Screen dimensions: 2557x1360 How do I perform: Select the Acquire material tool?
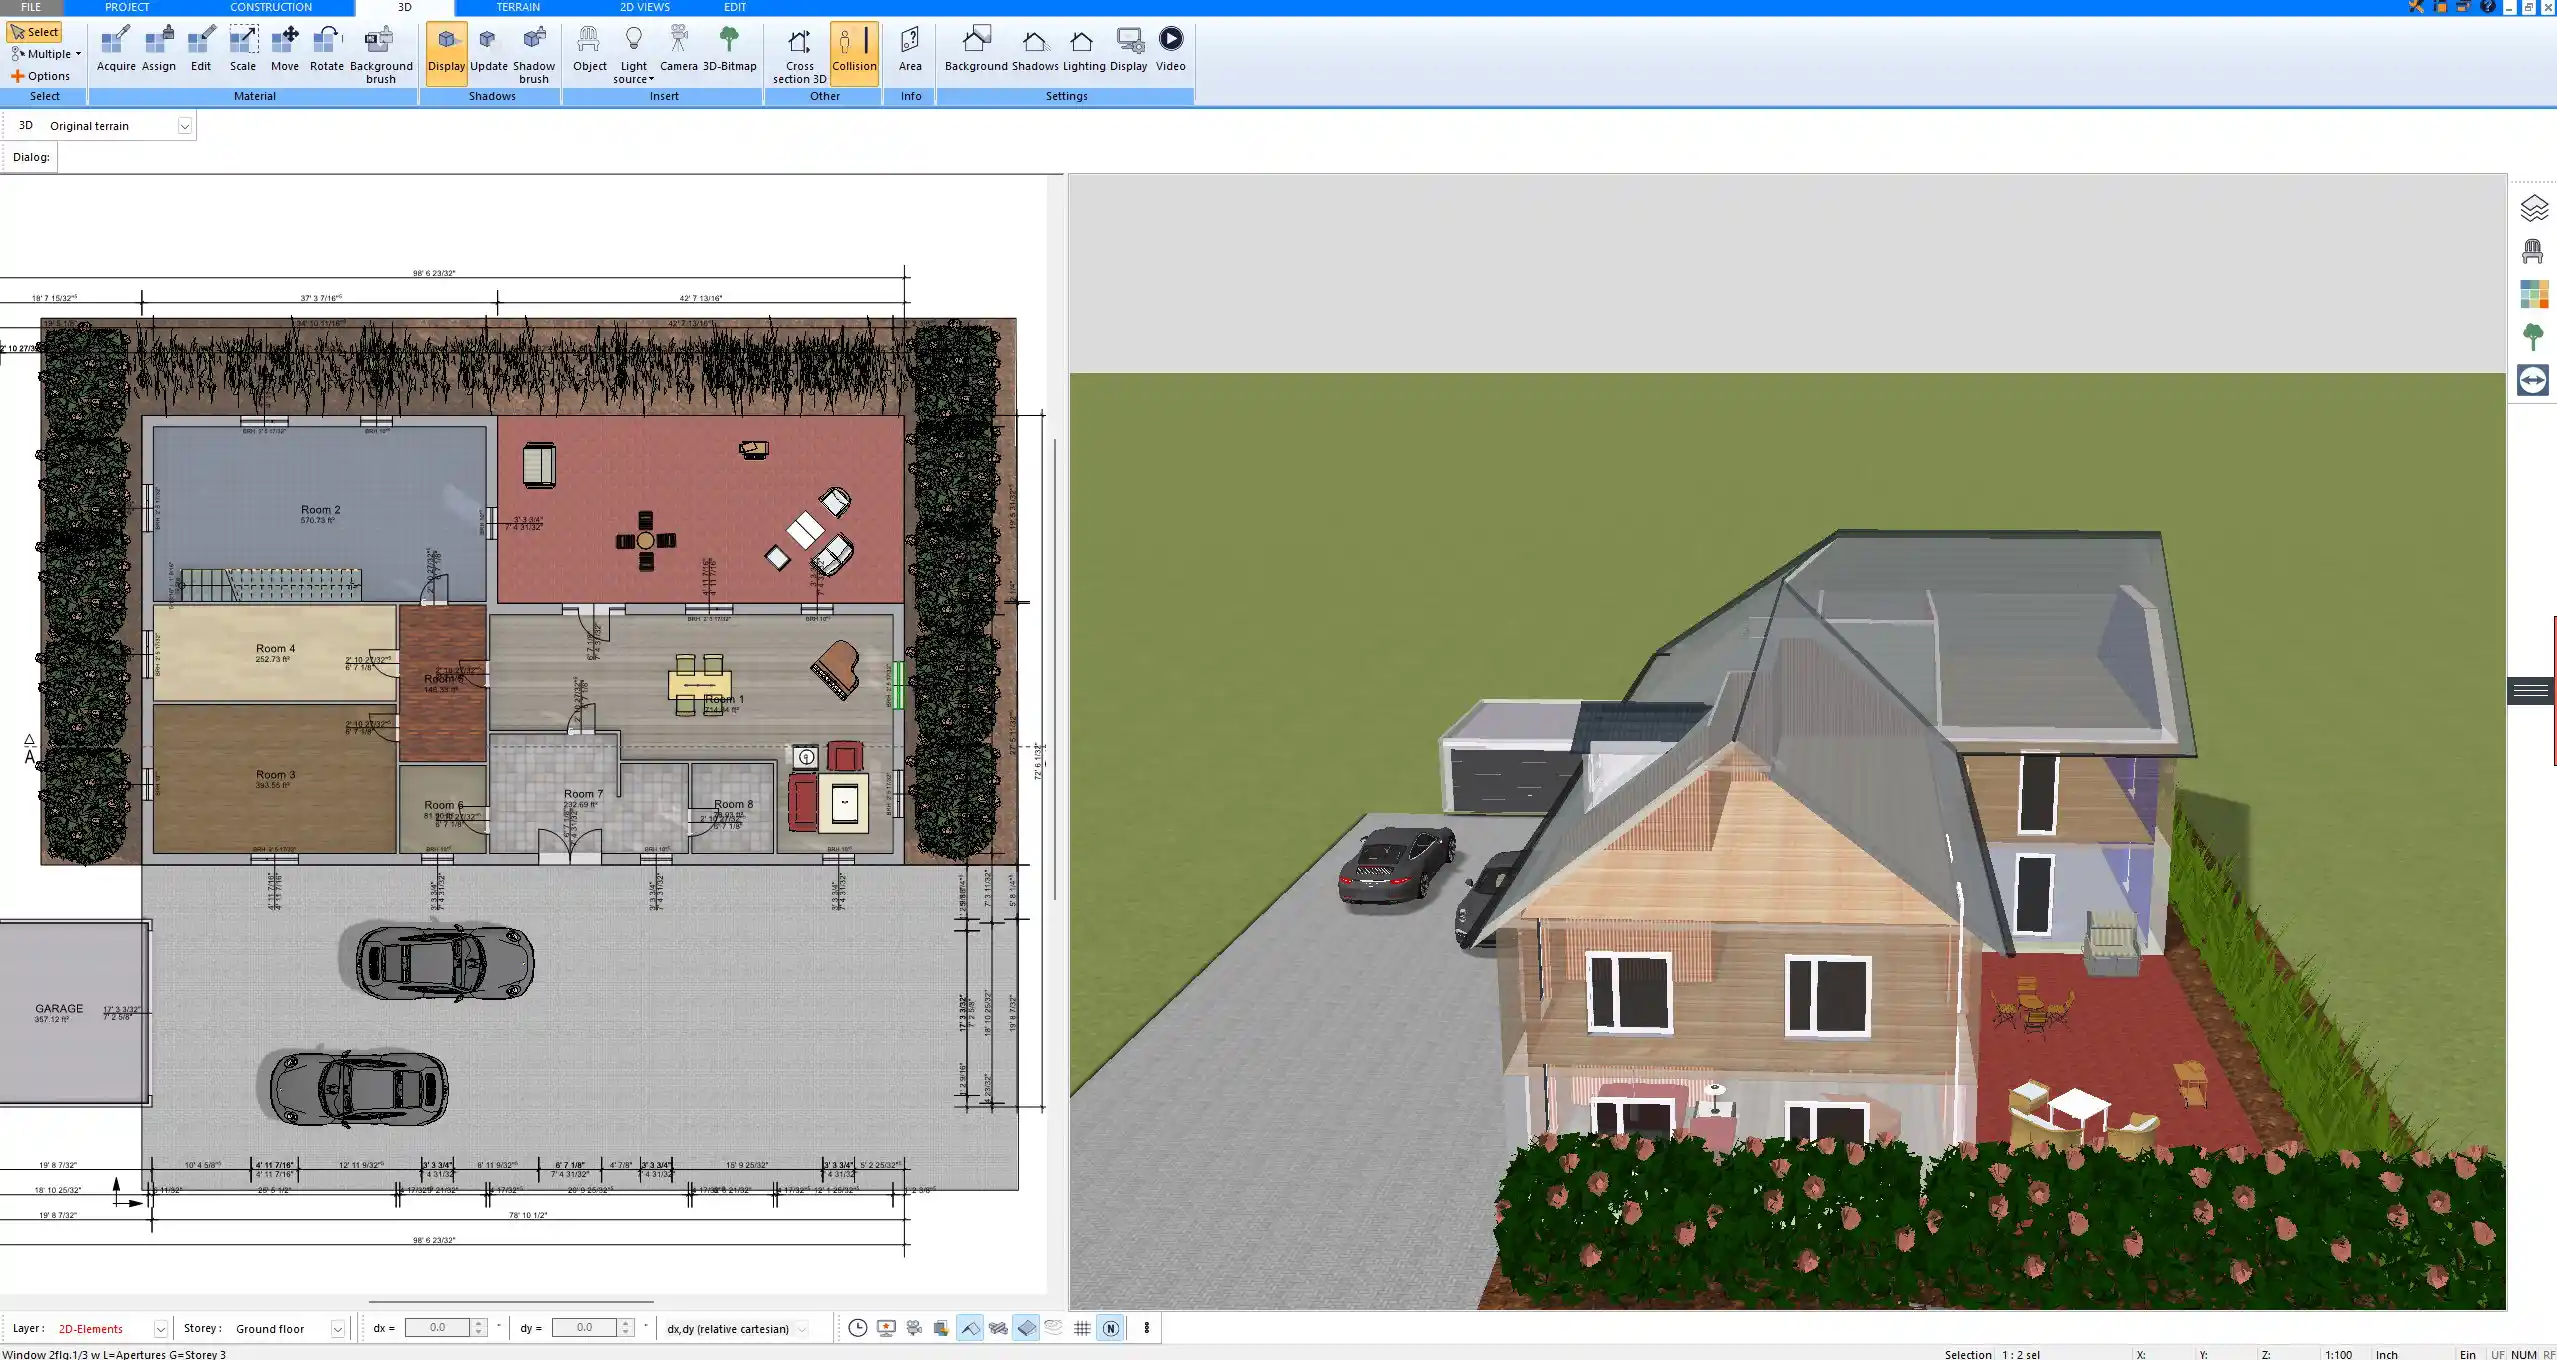tap(116, 49)
